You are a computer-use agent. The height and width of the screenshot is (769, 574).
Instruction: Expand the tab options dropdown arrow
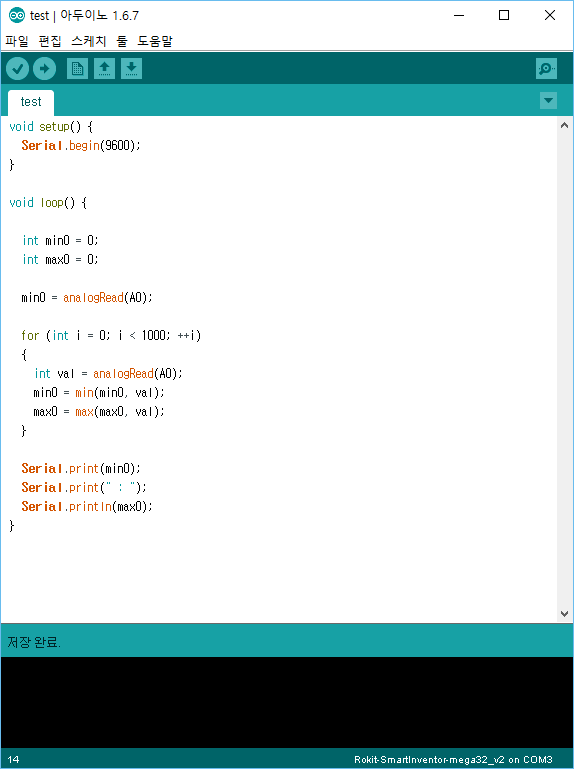pyautogui.click(x=548, y=101)
